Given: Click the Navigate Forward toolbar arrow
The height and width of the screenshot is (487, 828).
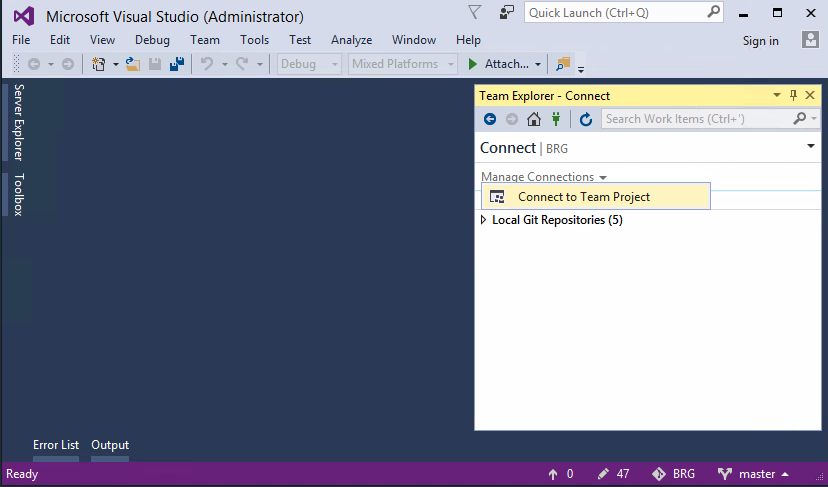Looking at the screenshot, I should tap(68, 64).
